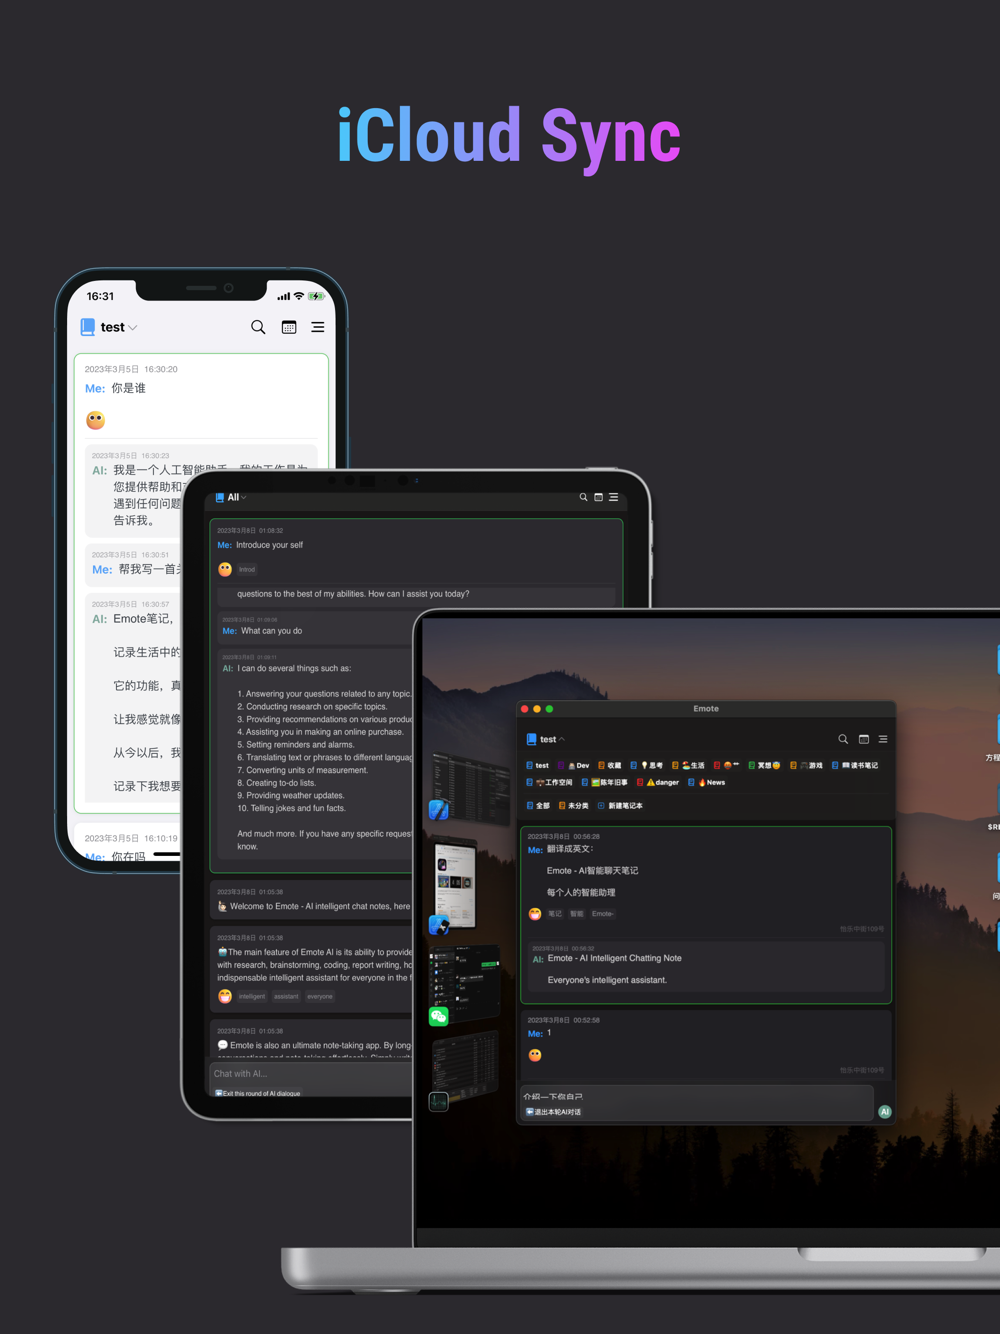Screen dimensions: 1000x1334
Task: Select the 生活 notebook
Action: (688, 765)
